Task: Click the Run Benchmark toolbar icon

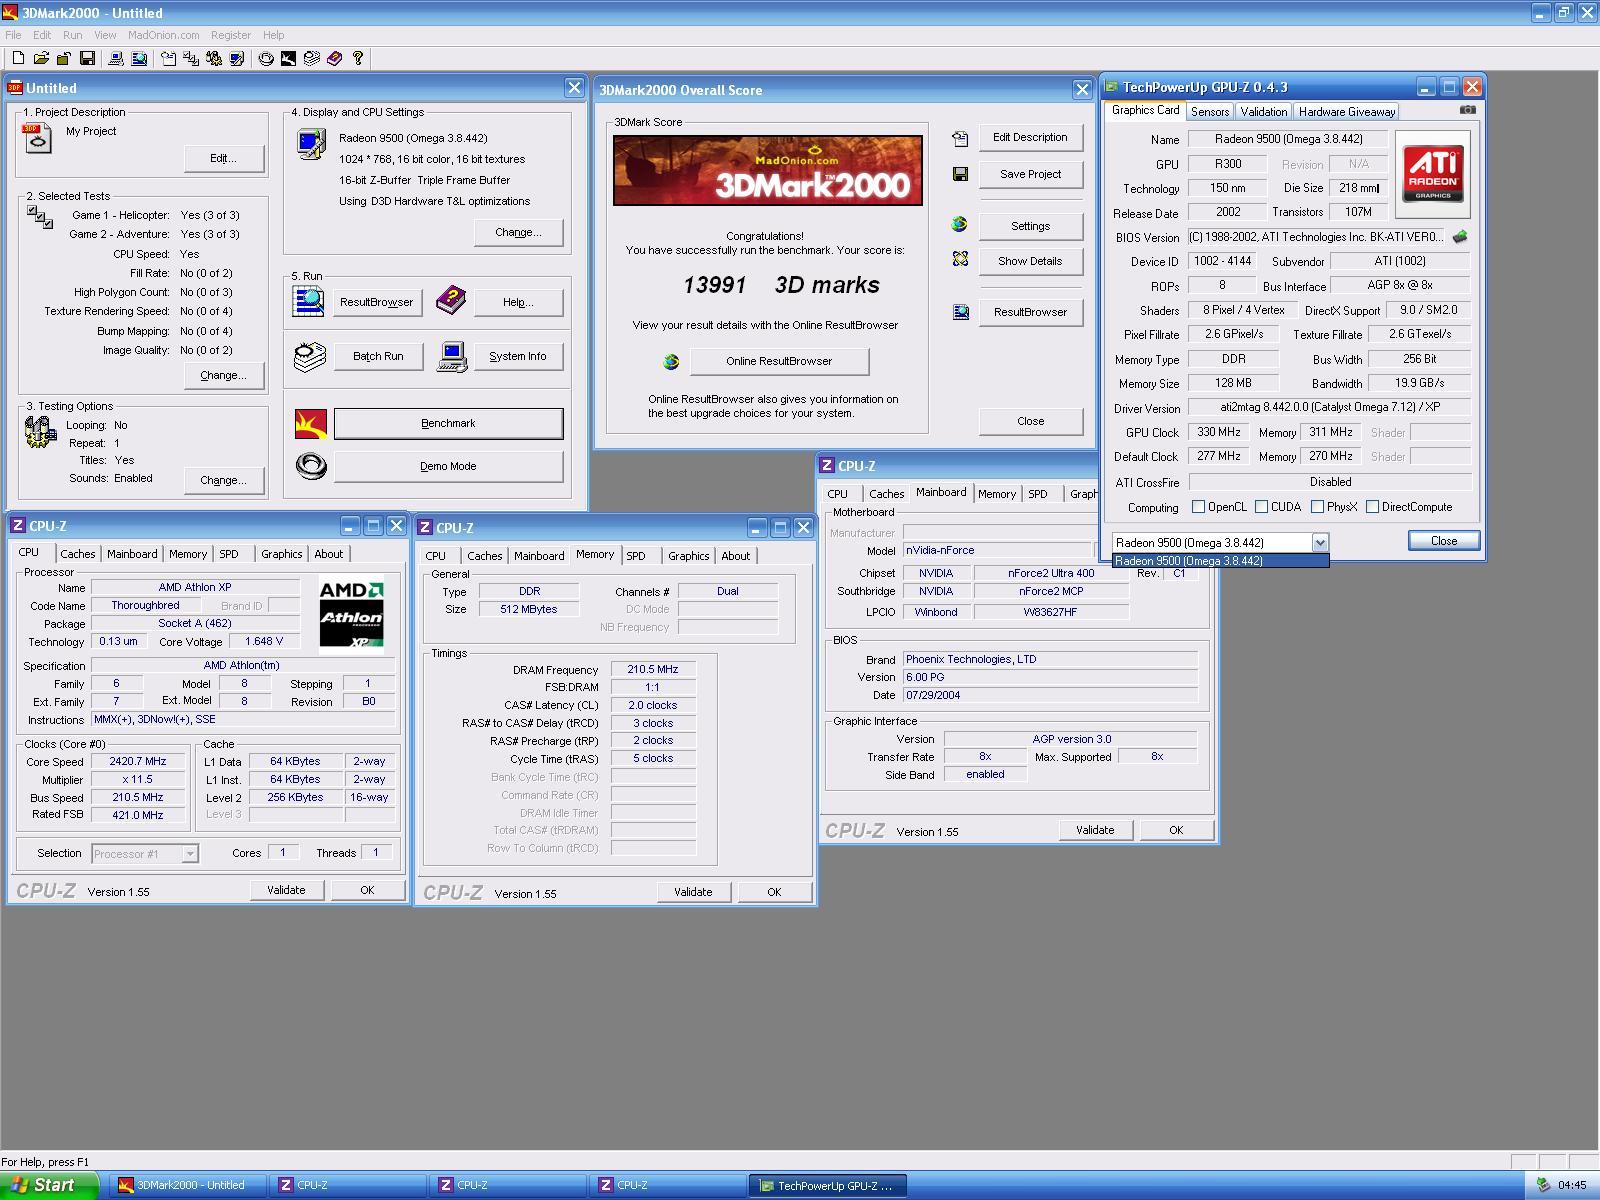Action: pos(288,59)
